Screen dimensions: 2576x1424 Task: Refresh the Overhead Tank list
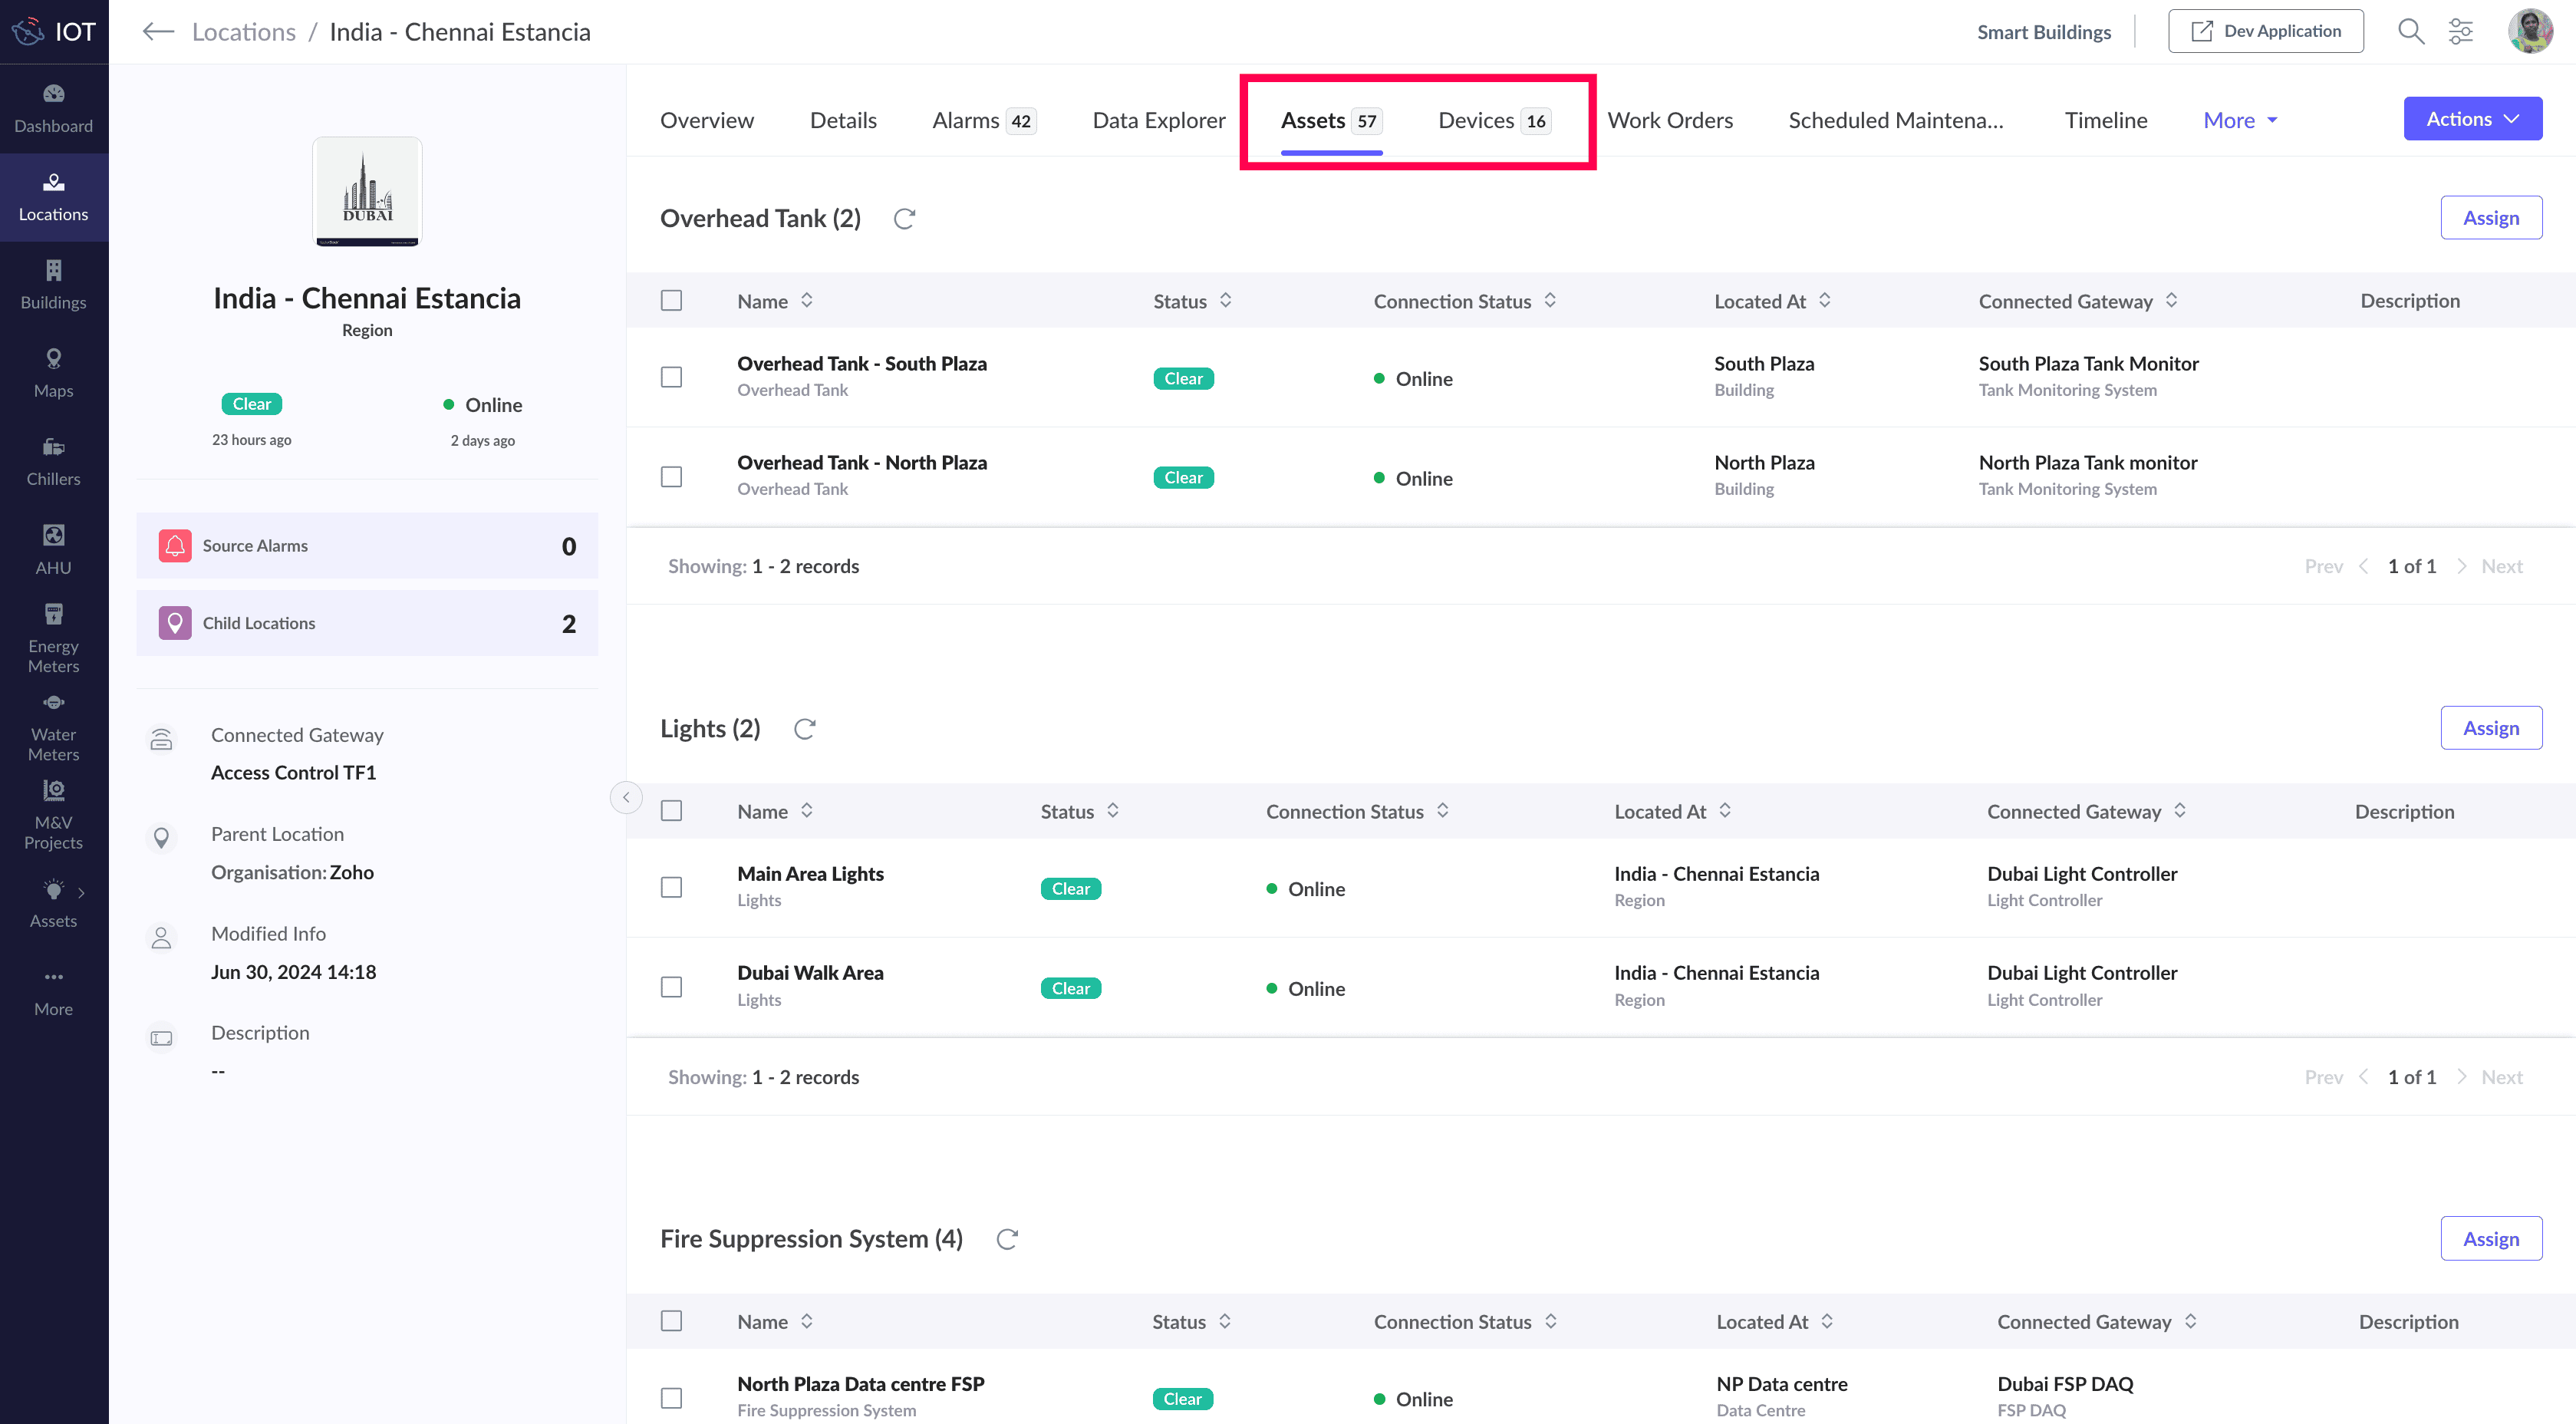[x=904, y=219]
